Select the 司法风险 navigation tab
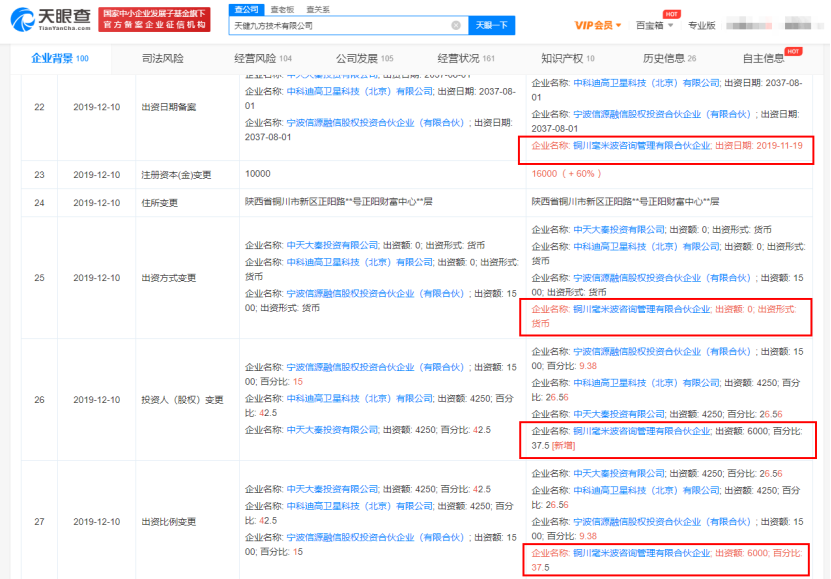 pyautogui.click(x=162, y=58)
